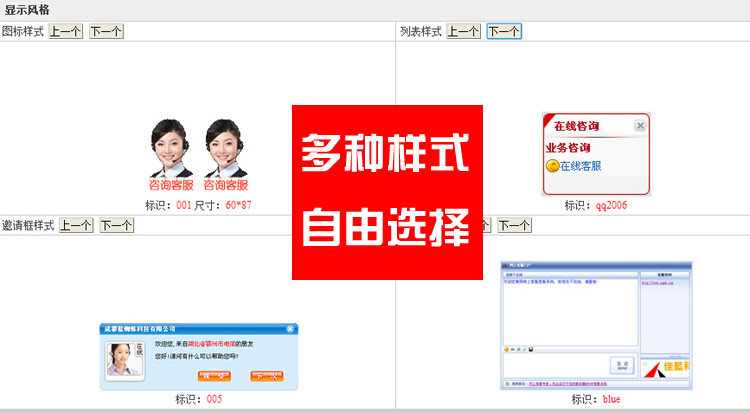The width and height of the screenshot is (750, 413).
Task: Click 上一个 button next to 邀请框样式
Action: click(x=76, y=225)
